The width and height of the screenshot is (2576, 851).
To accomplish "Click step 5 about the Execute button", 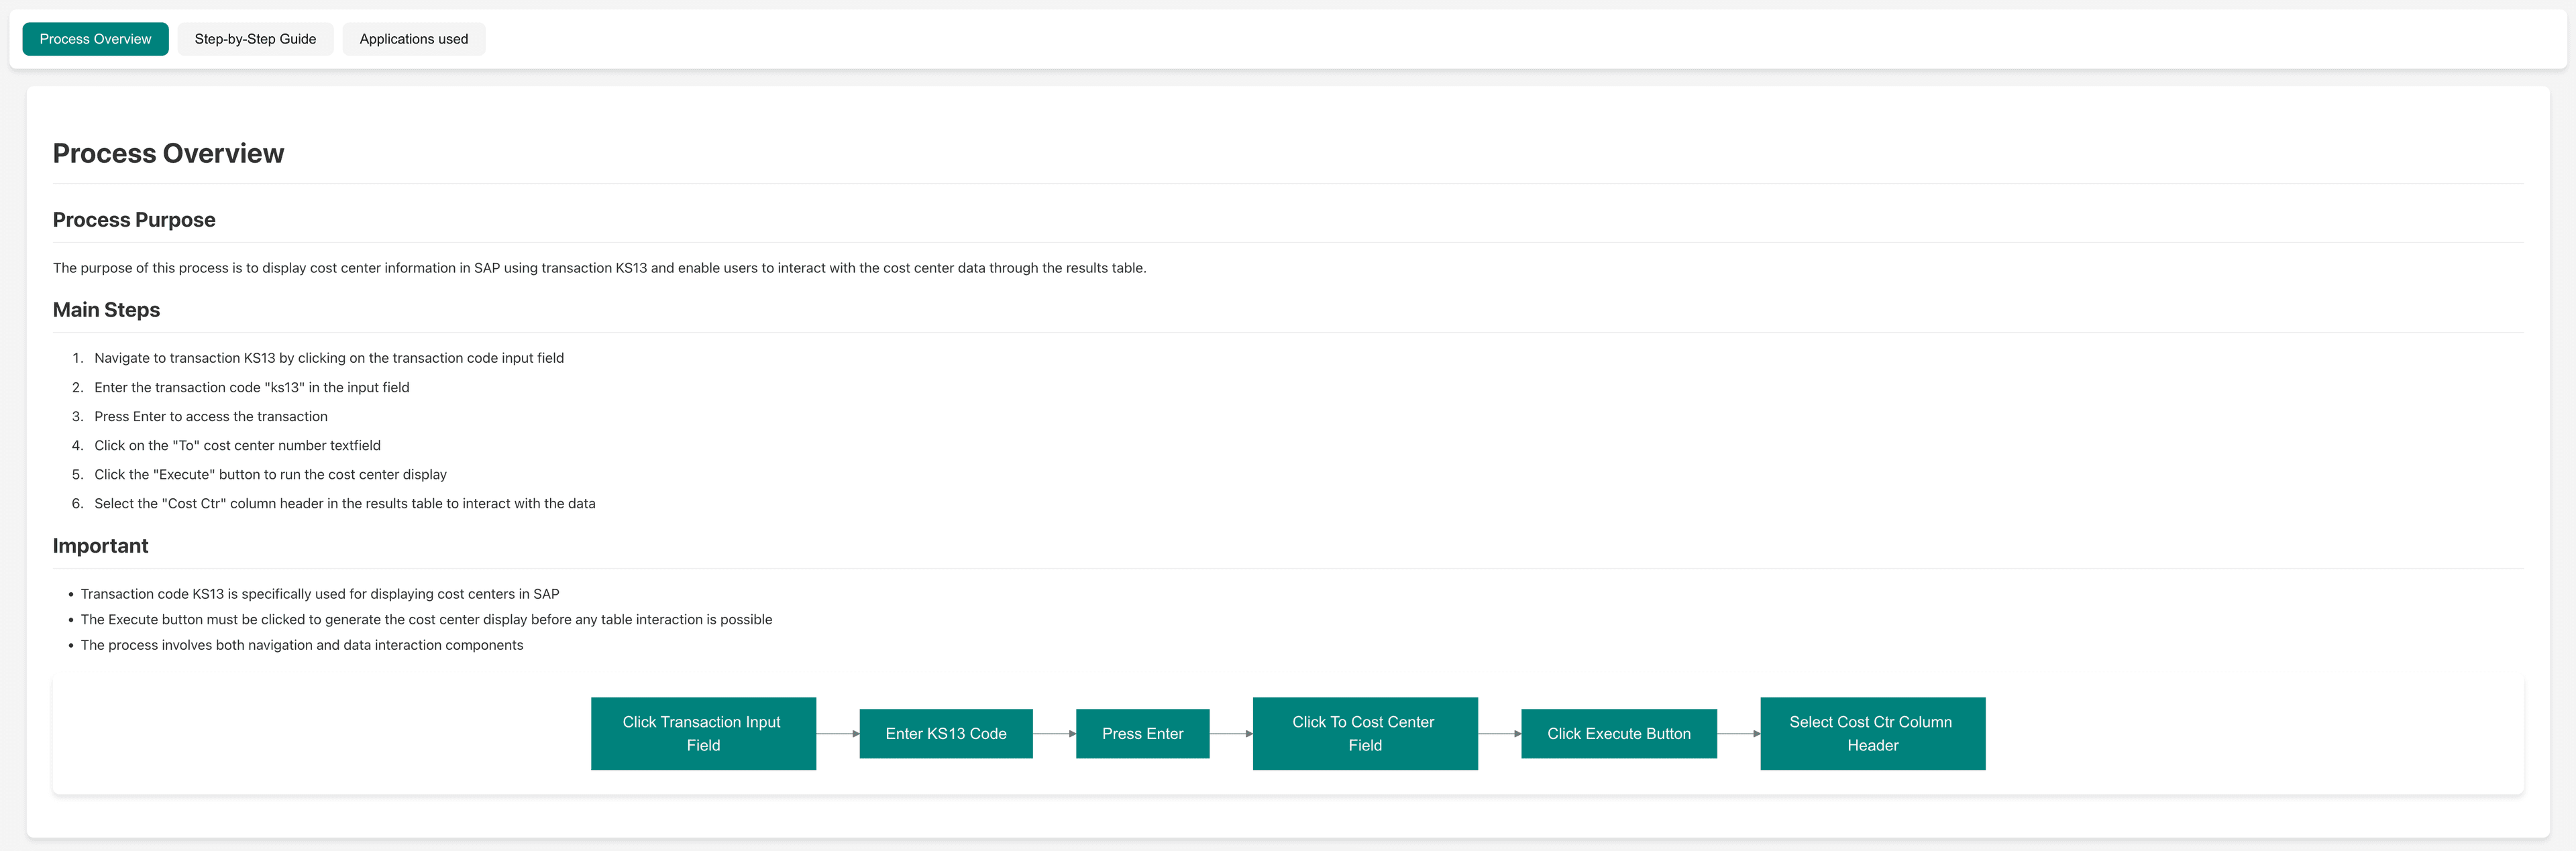I will click(x=270, y=474).
